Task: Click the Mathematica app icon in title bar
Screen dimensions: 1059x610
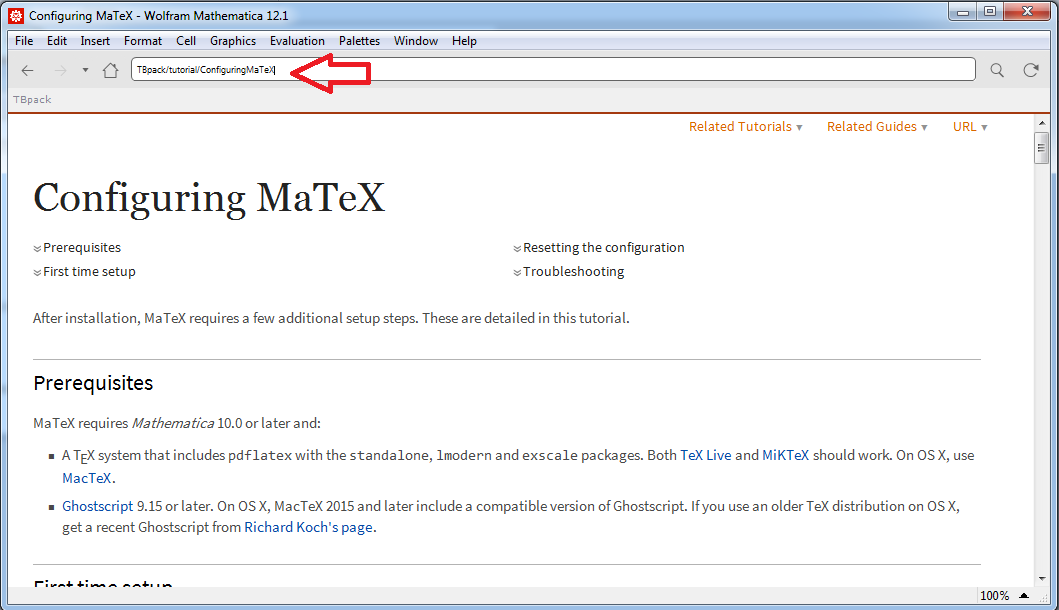Action: (x=16, y=16)
